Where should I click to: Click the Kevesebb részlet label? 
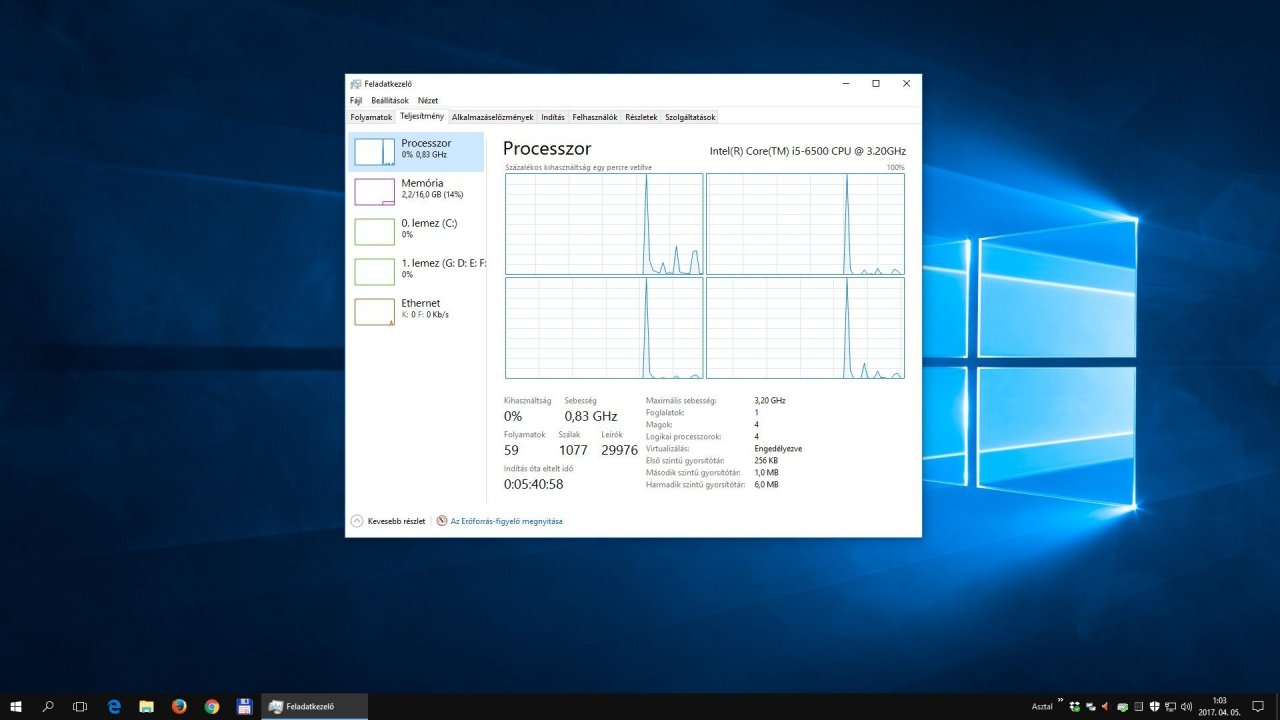(x=397, y=521)
